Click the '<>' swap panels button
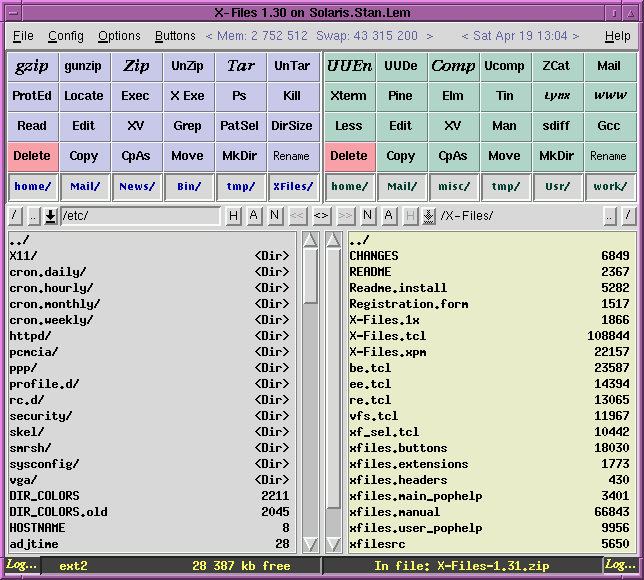 point(321,215)
